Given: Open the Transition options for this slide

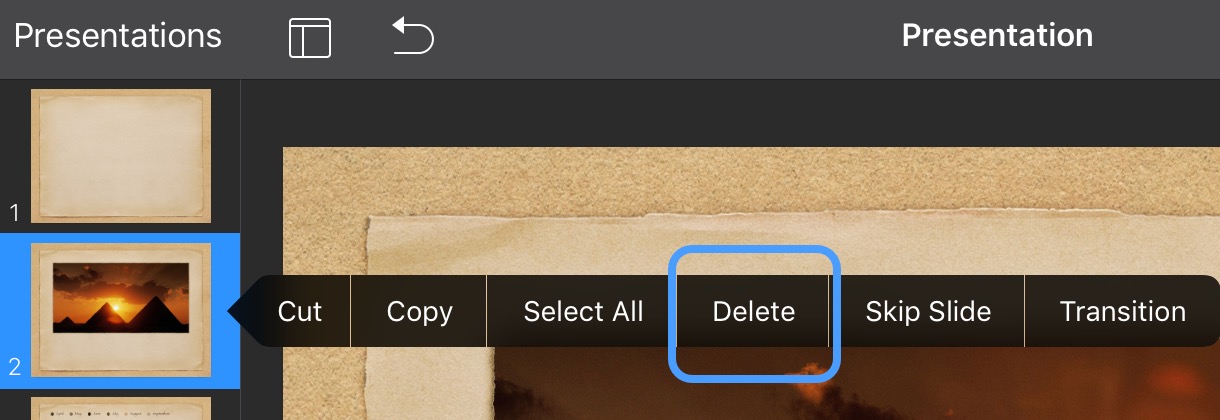Looking at the screenshot, I should 1122,311.
